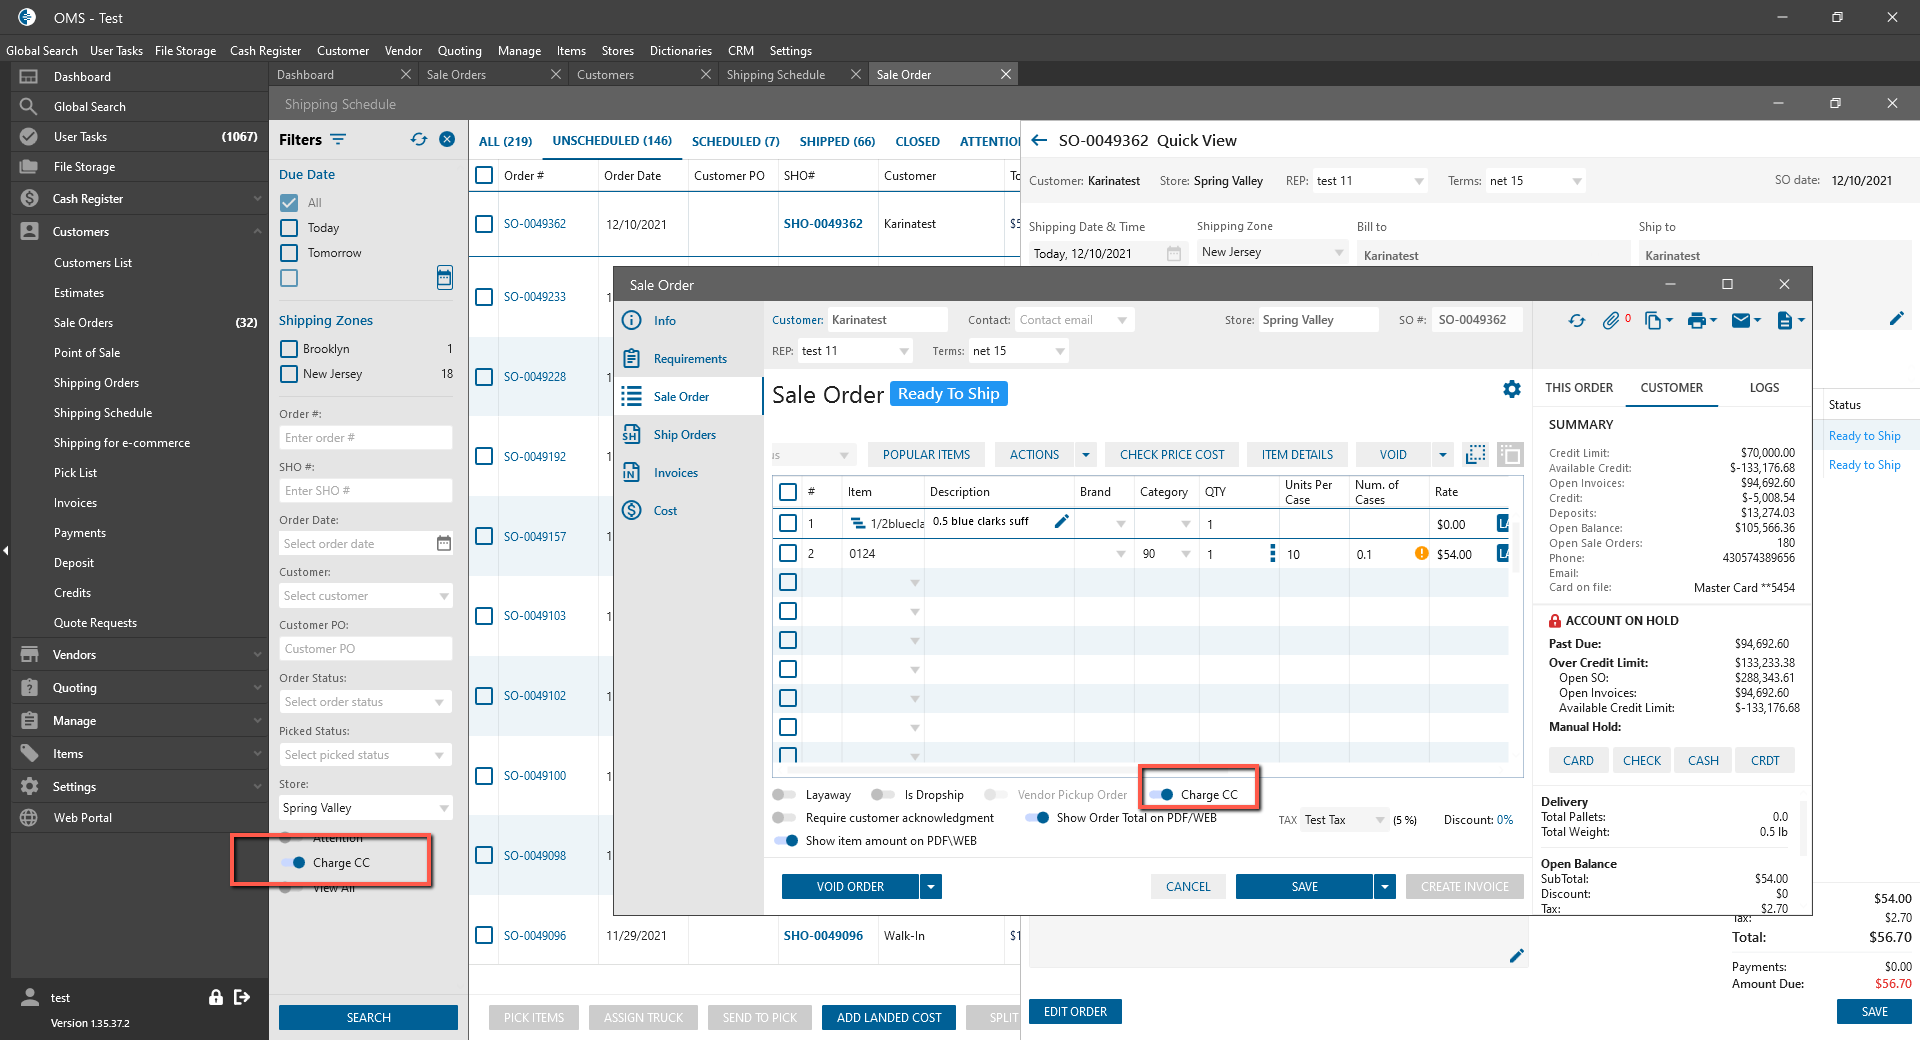The height and width of the screenshot is (1040, 1920).
Task: Open the Sale Order settings gear
Action: [1512, 389]
